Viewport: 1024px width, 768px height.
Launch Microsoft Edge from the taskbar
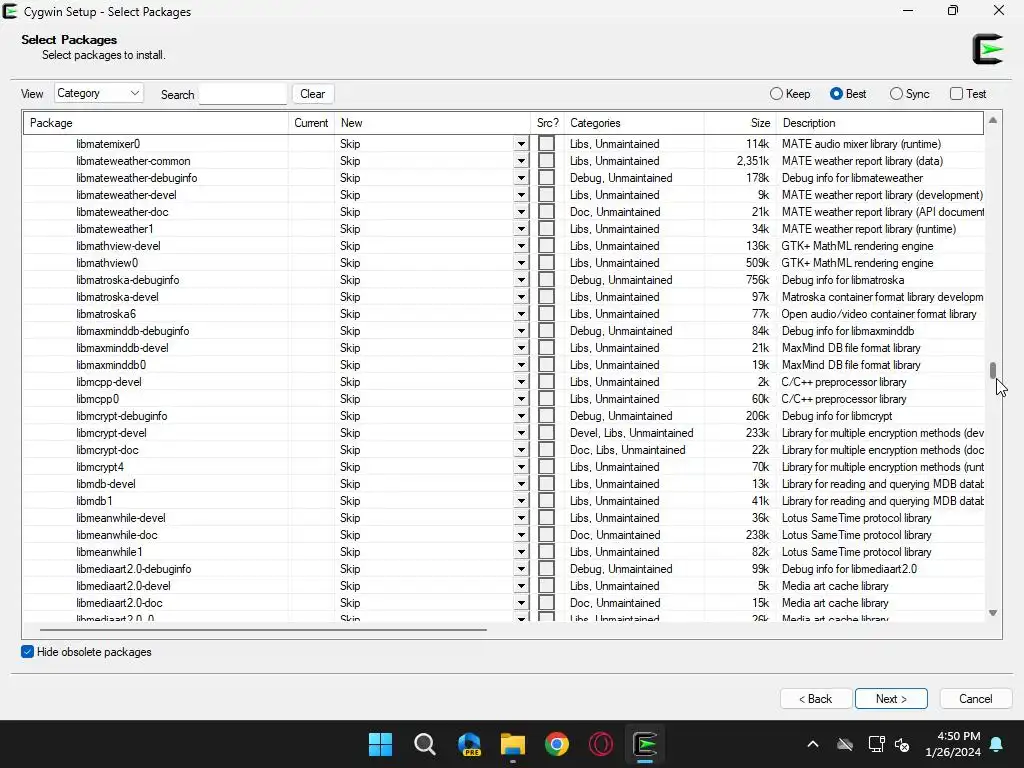469,744
